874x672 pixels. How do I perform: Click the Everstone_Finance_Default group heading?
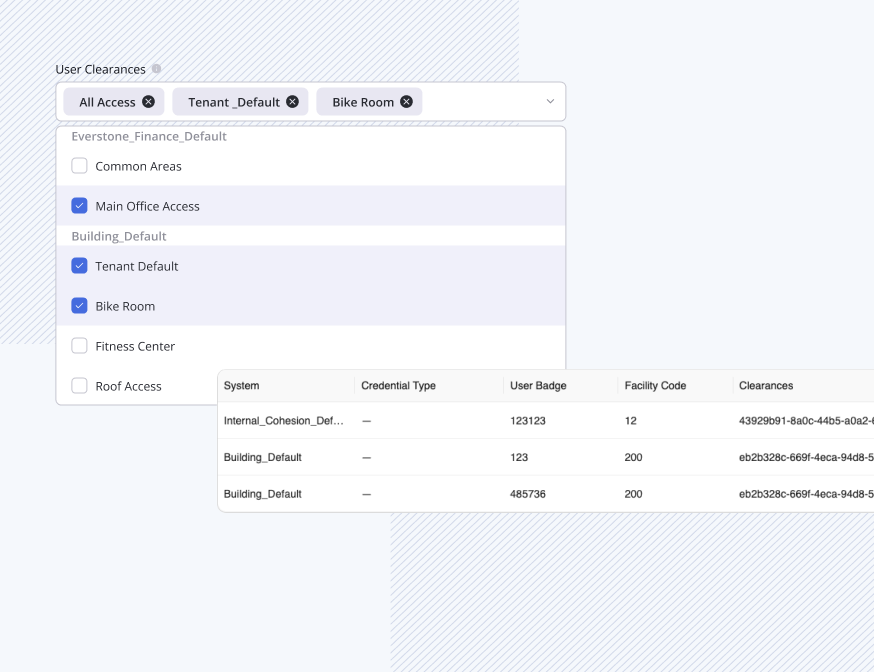click(x=149, y=137)
